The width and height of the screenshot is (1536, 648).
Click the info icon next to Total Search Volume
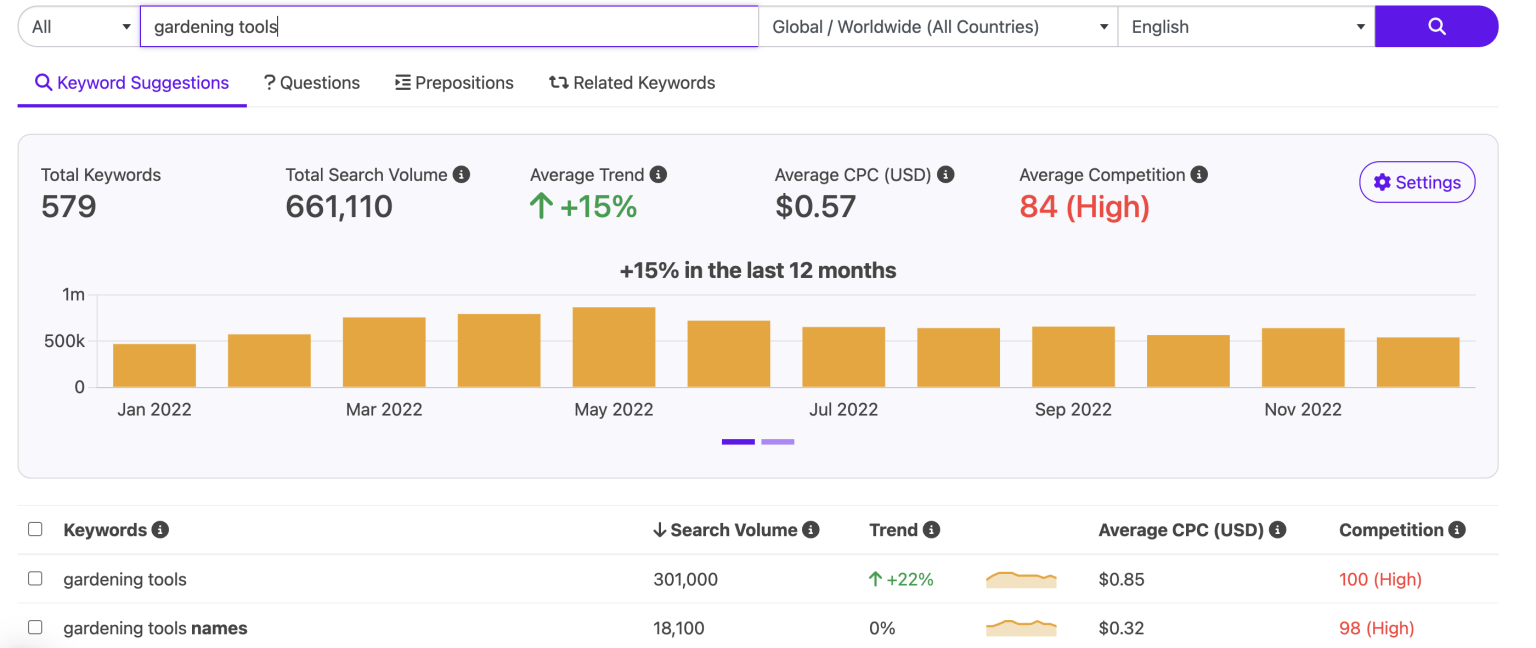(461, 174)
